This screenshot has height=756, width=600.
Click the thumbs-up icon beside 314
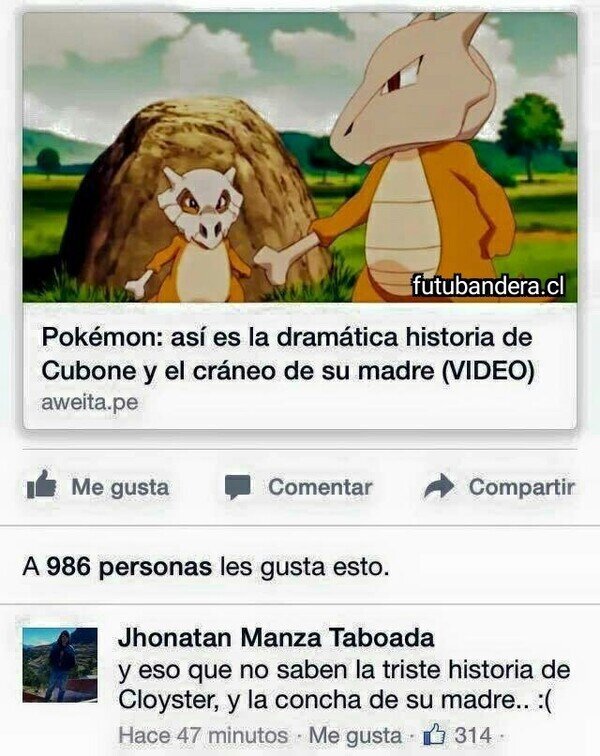434,735
